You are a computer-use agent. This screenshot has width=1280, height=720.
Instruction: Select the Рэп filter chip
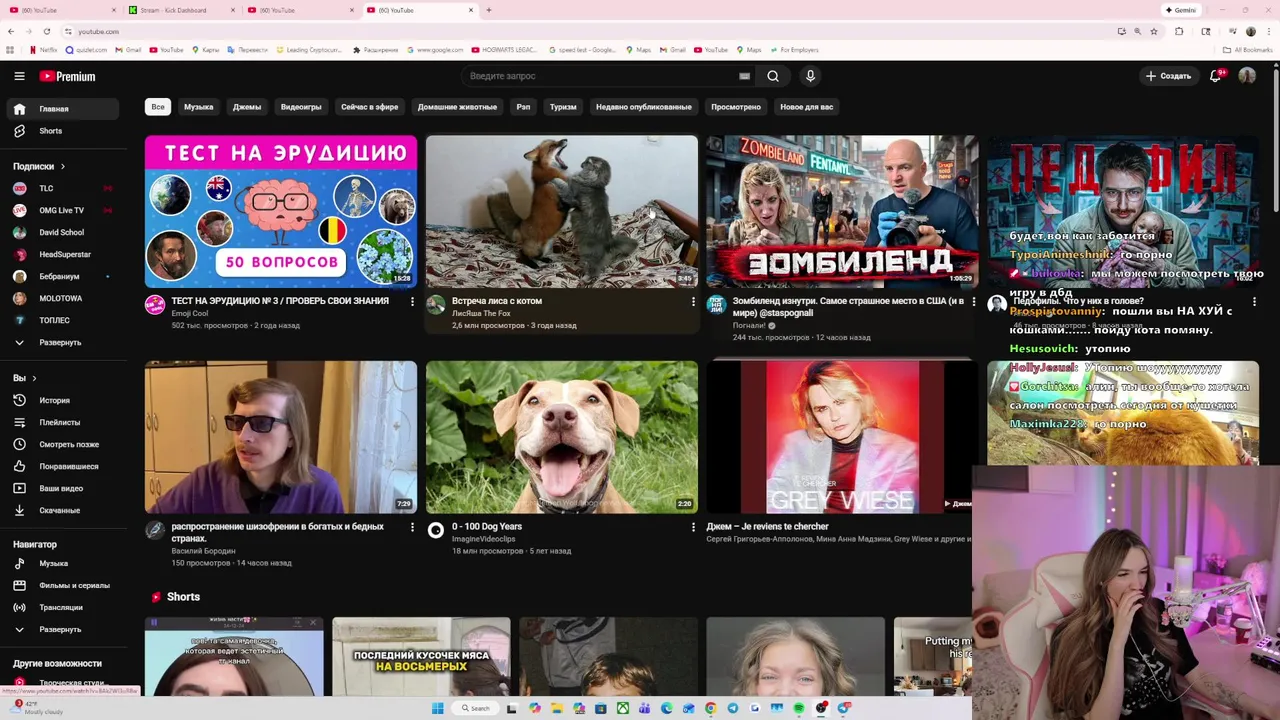click(523, 107)
